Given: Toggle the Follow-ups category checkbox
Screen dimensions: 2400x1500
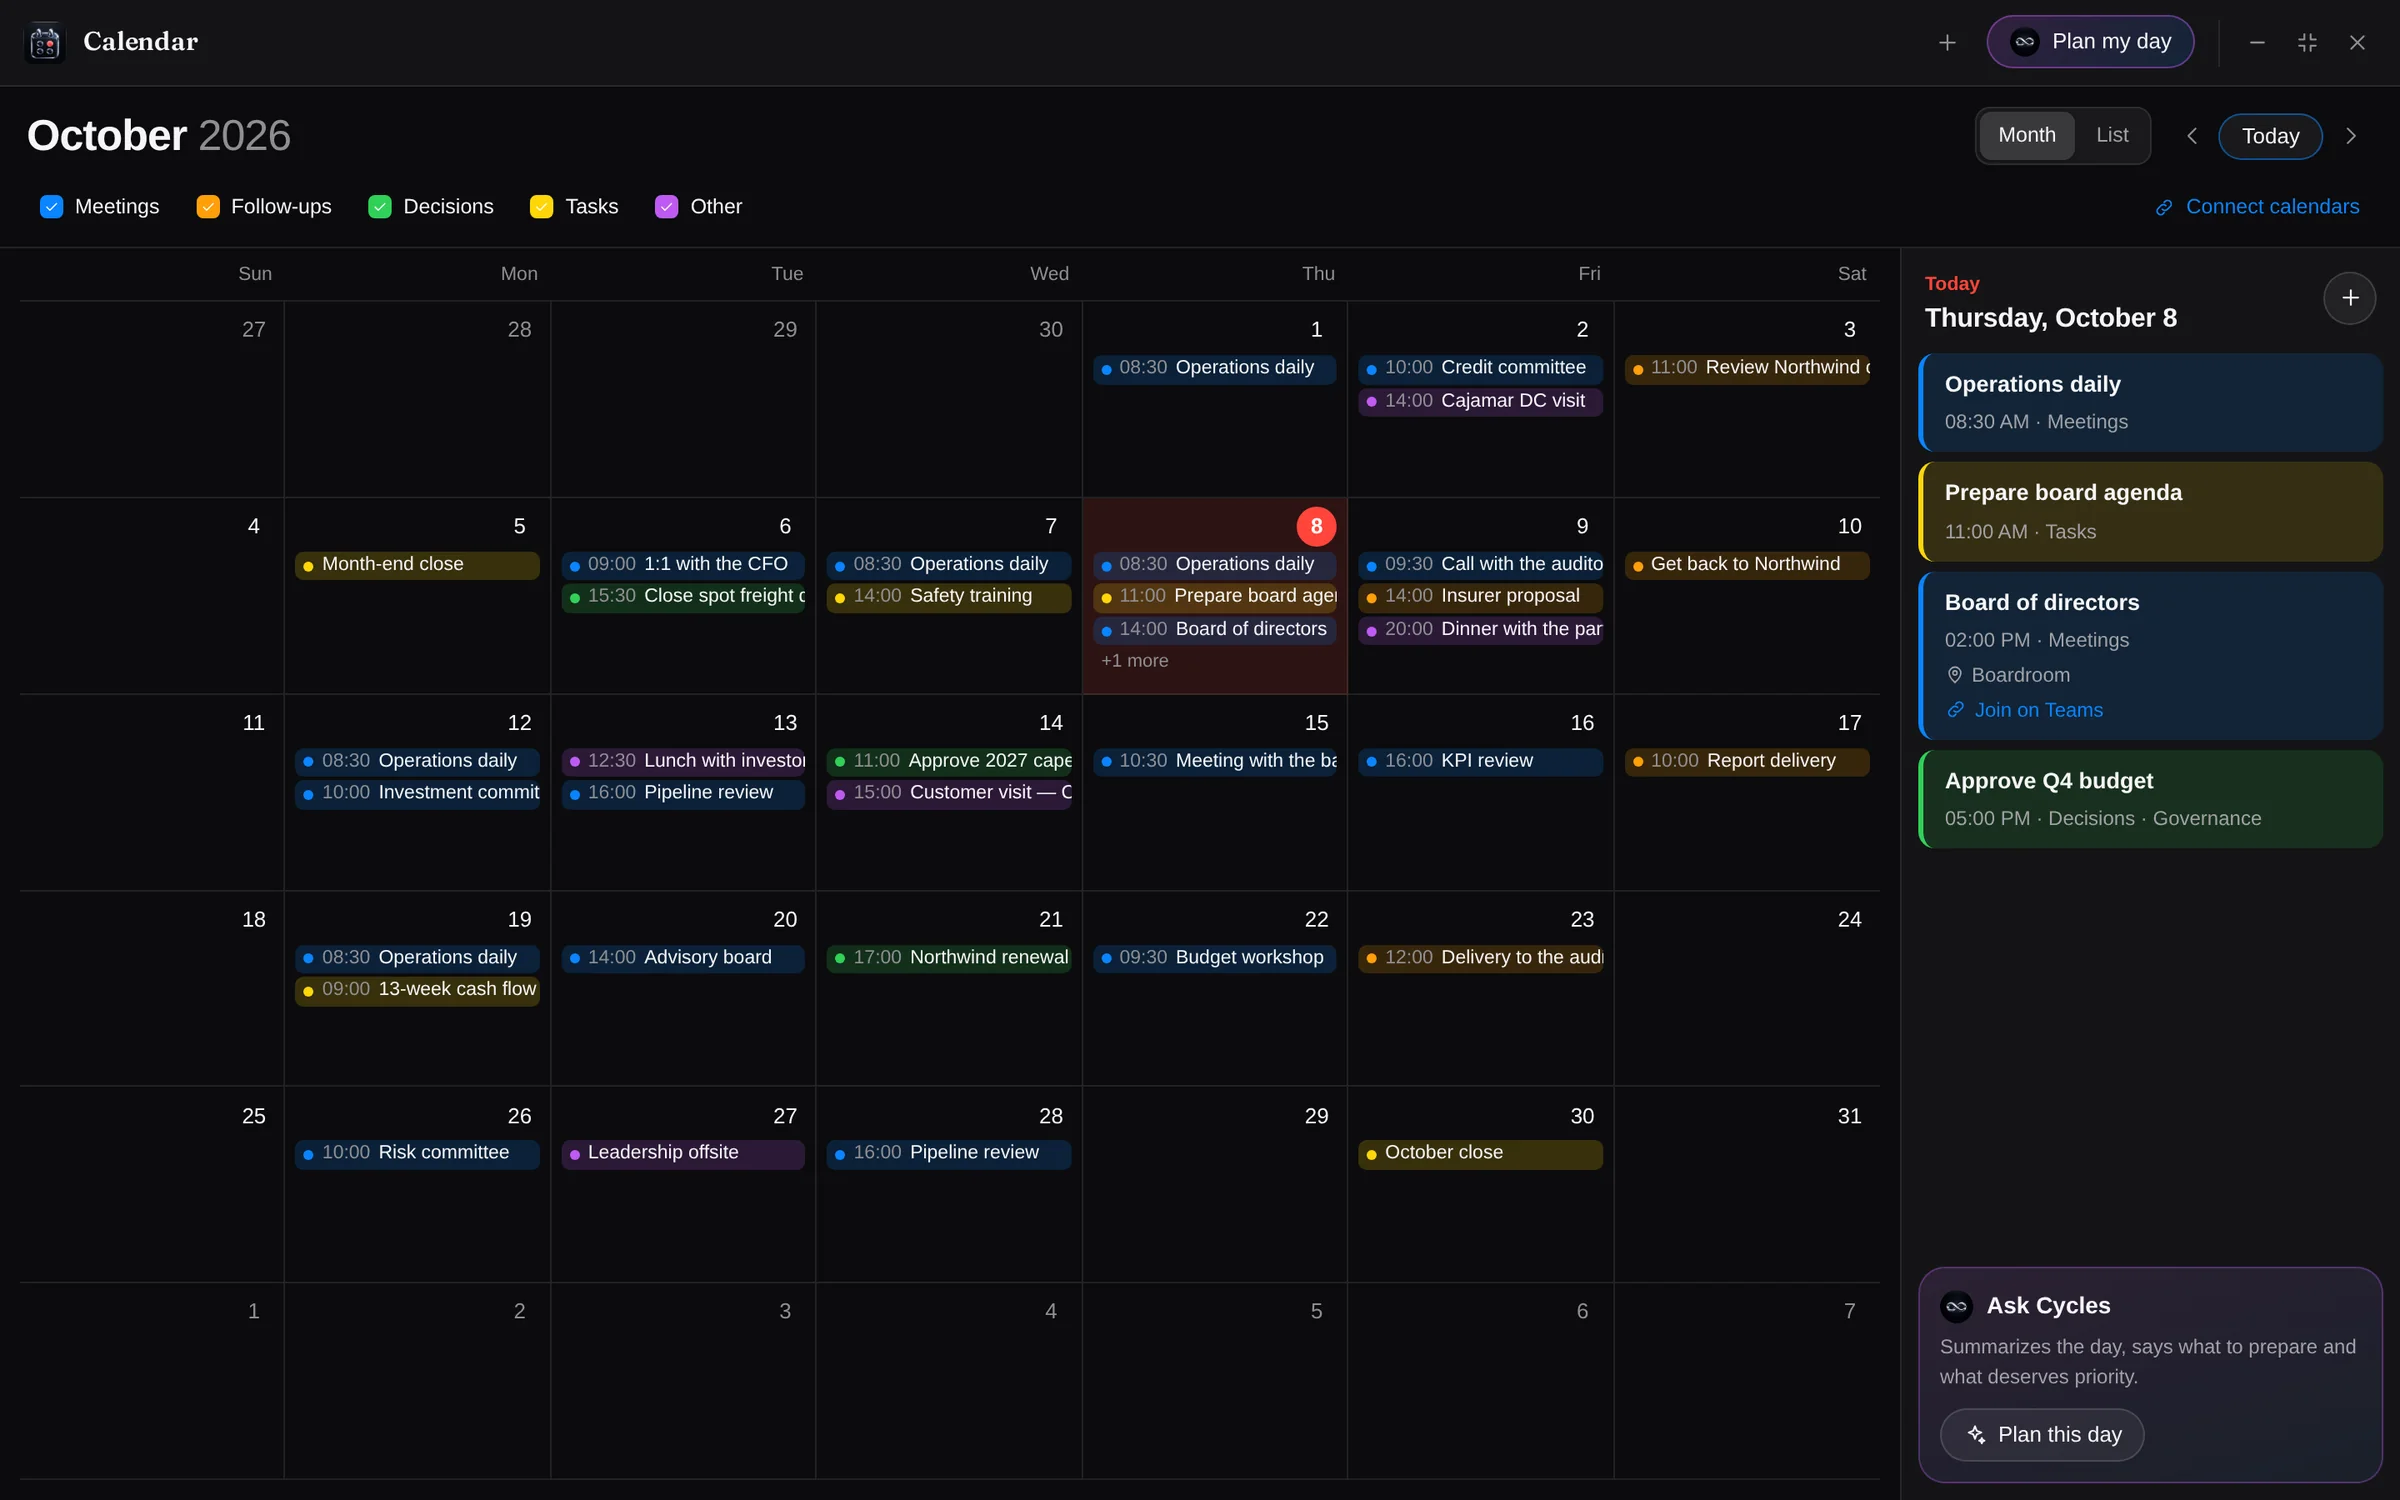Looking at the screenshot, I should pyautogui.click(x=208, y=207).
